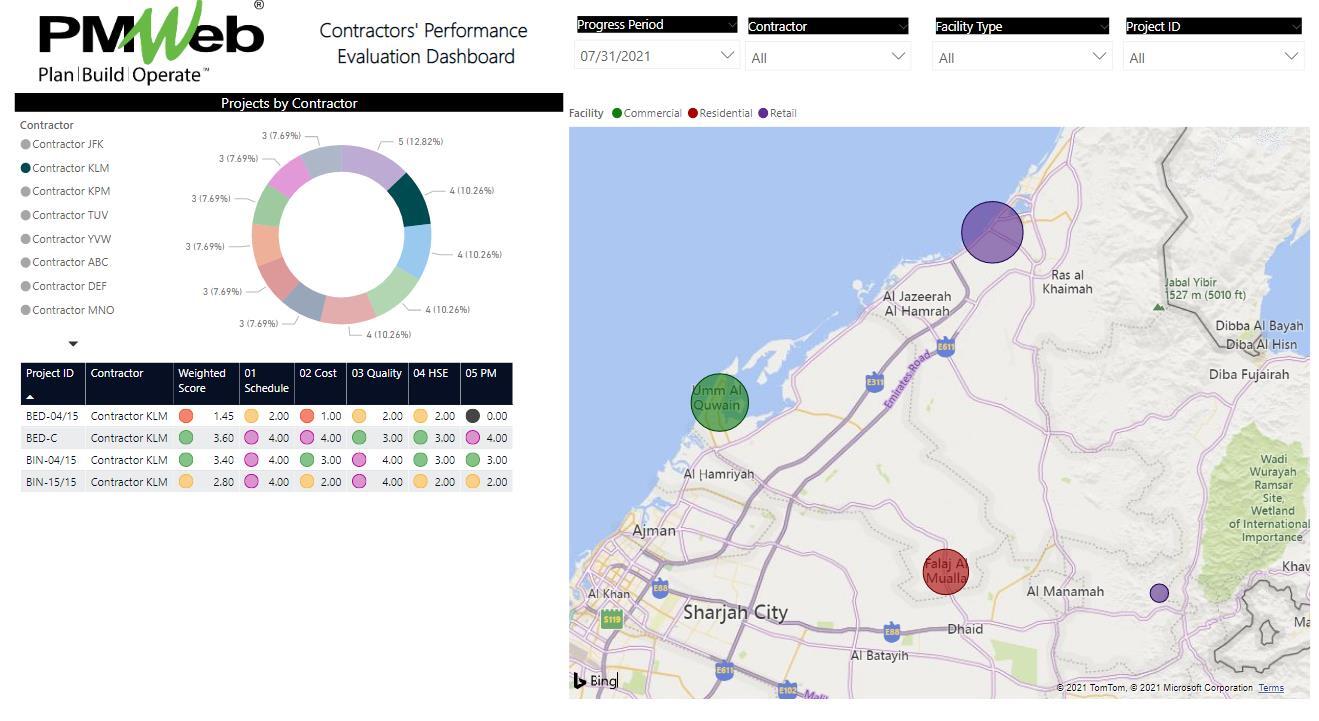Expand the Contractor slicer header chevron

coord(902,28)
